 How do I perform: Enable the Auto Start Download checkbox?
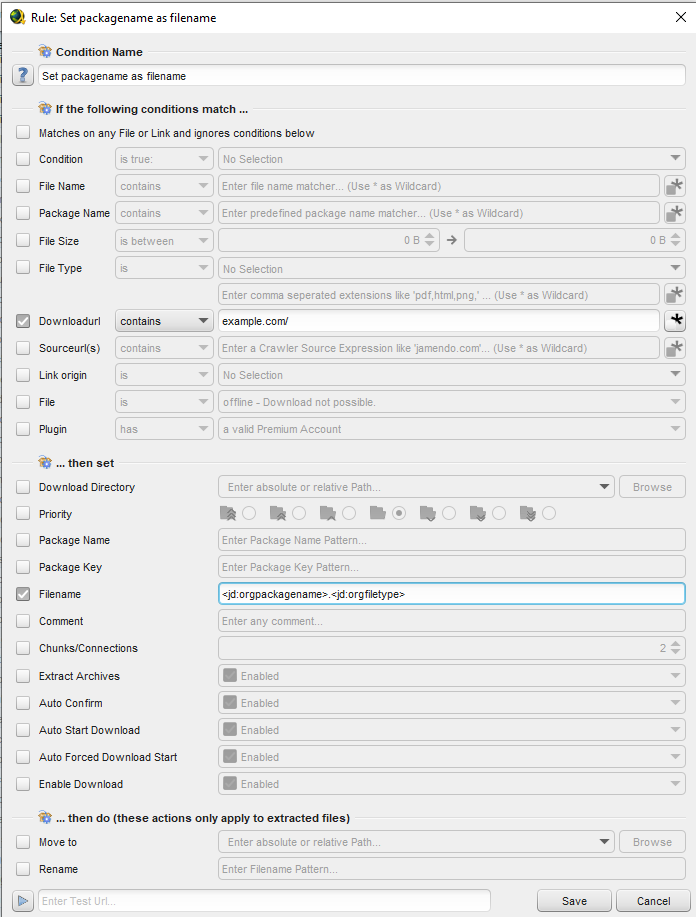(23, 730)
